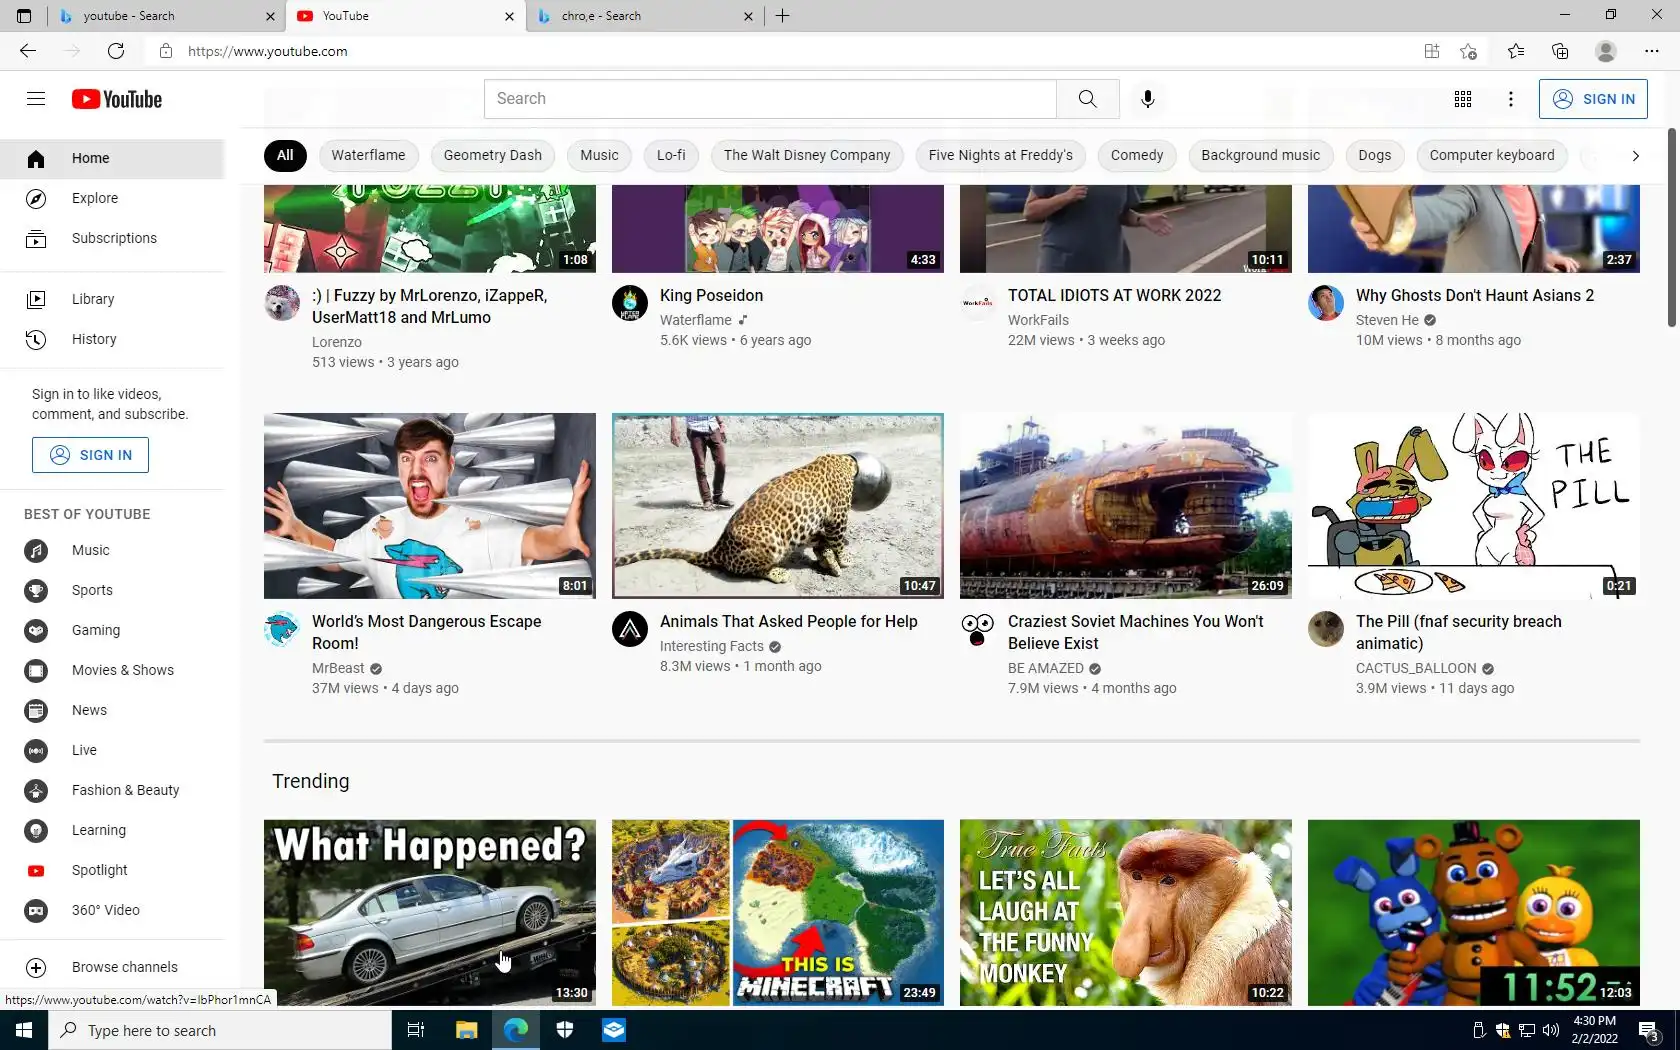Viewport: 1680px width, 1050px height.
Task: Open 'King Poseidon' video title
Action: [x=712, y=295]
